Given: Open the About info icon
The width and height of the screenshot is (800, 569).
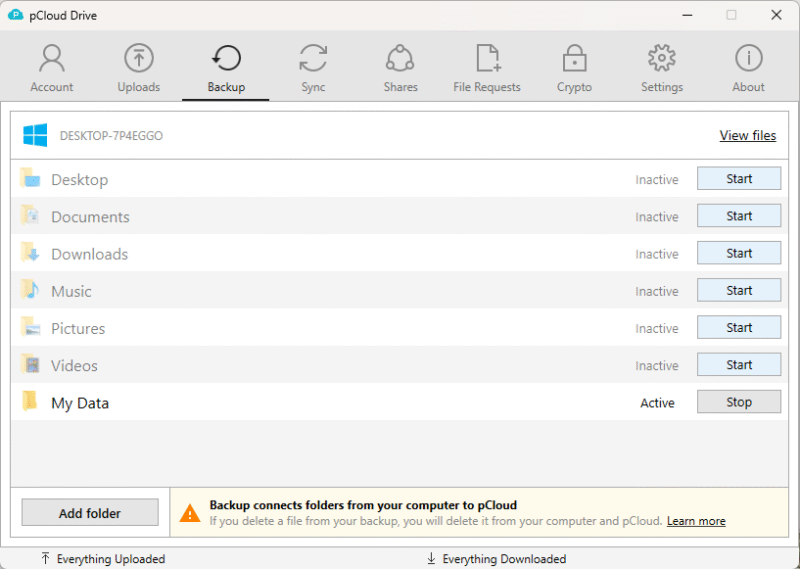Looking at the screenshot, I should coord(748,58).
